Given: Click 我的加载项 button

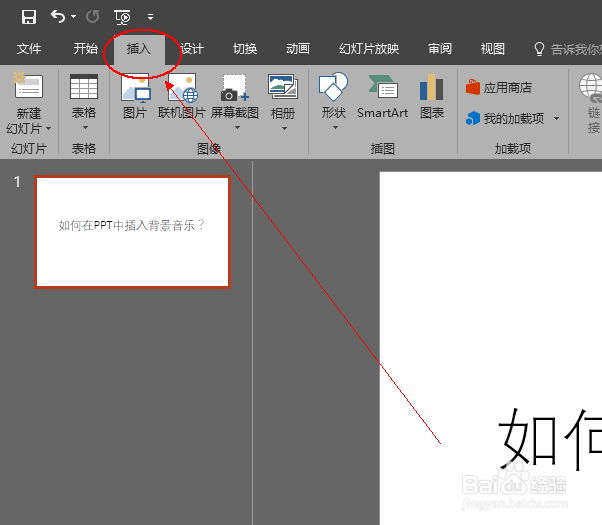Looking at the screenshot, I should 505,118.
